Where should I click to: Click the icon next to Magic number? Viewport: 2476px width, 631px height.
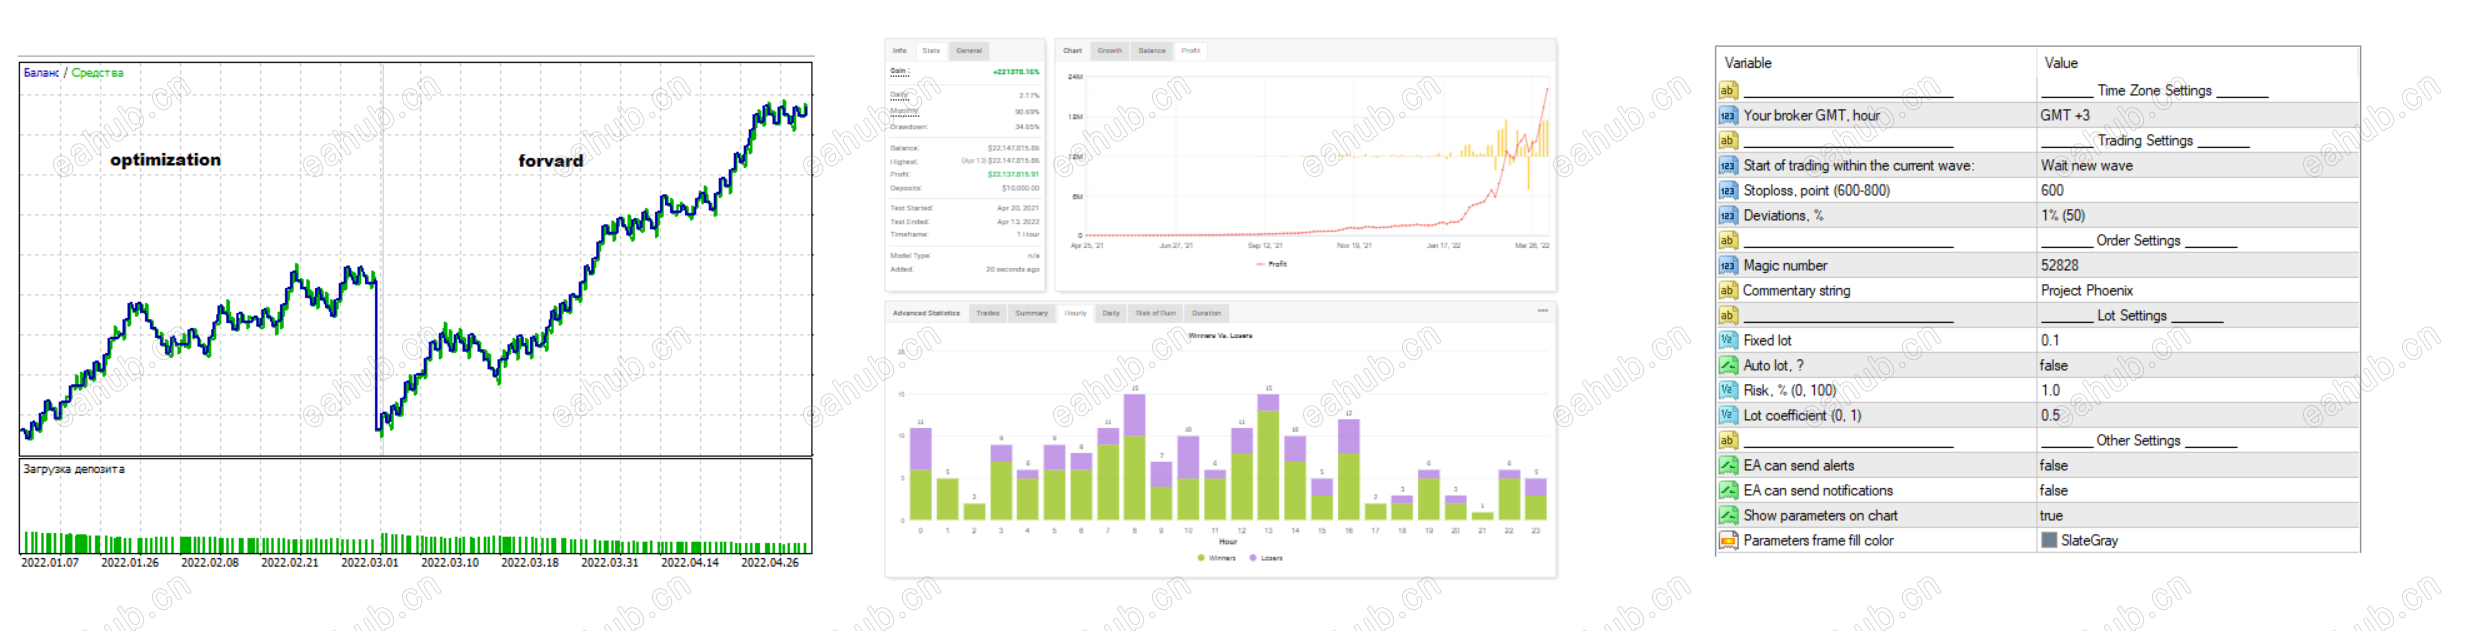point(1727,265)
